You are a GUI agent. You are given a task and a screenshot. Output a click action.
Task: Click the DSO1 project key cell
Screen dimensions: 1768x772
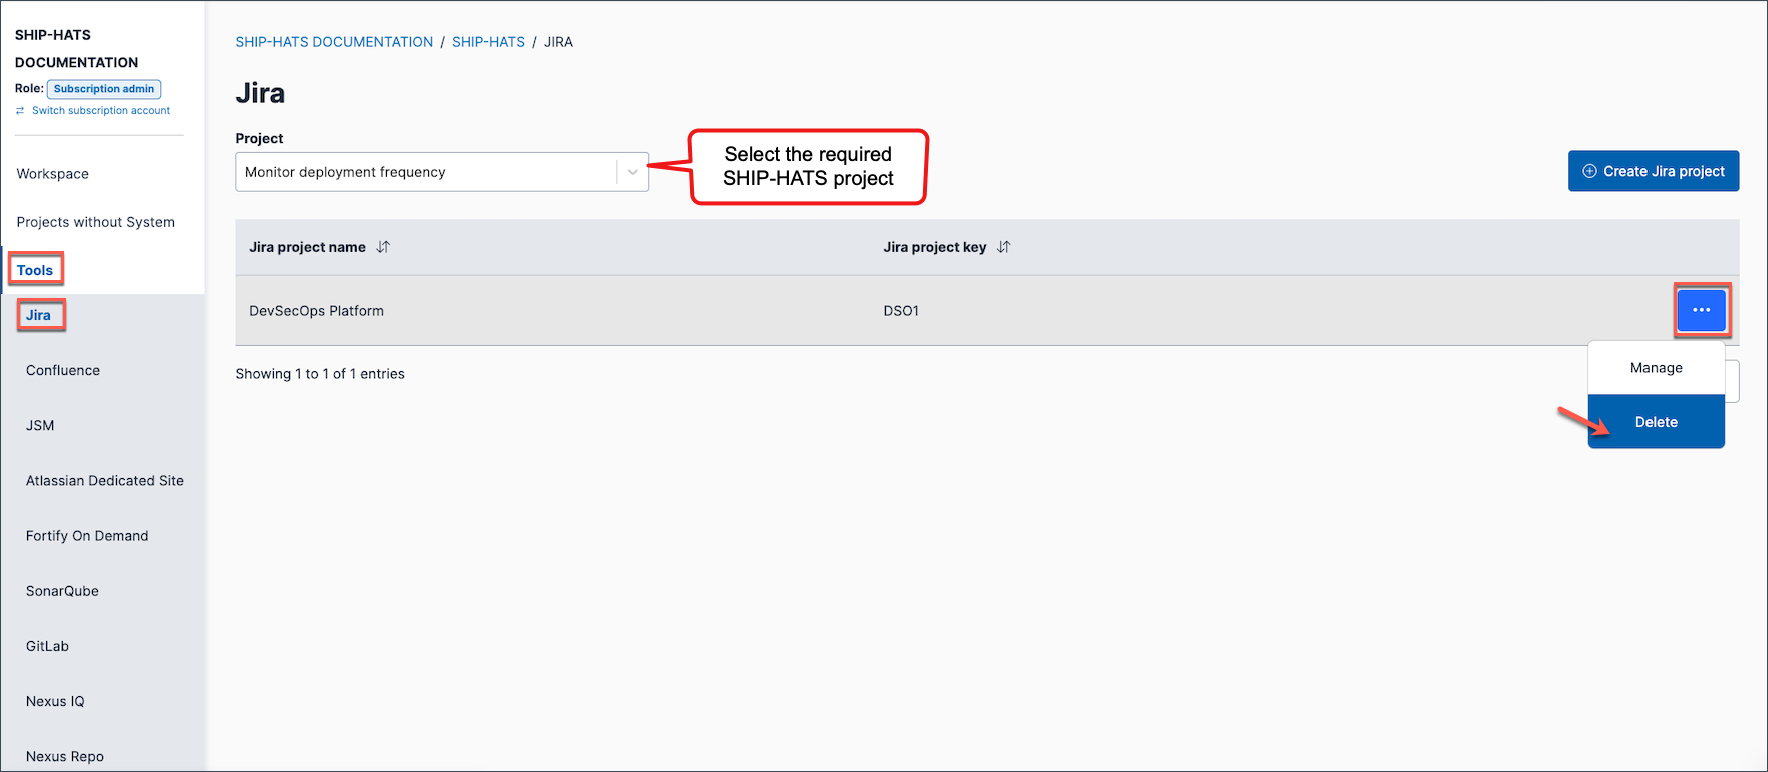(901, 311)
